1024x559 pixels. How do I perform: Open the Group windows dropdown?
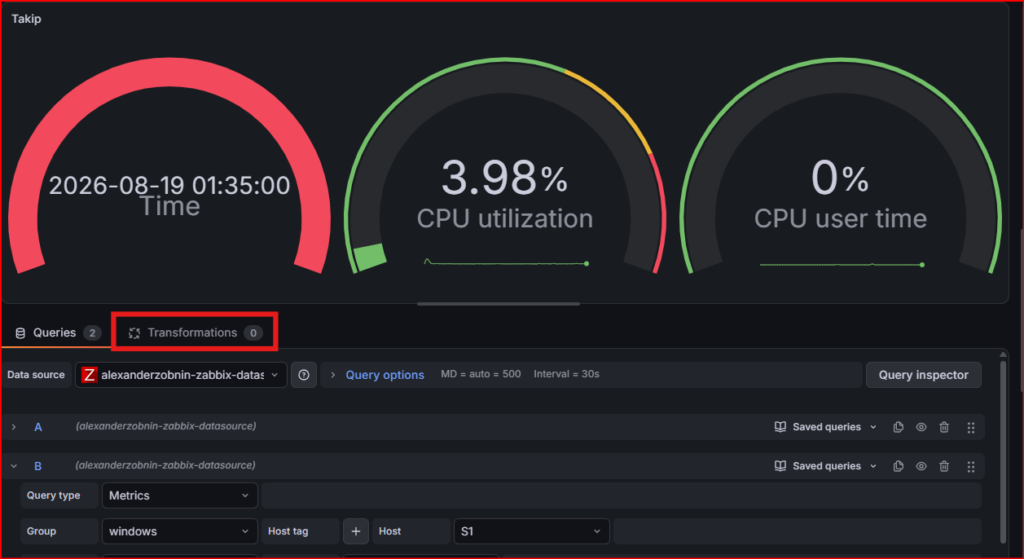(x=180, y=532)
